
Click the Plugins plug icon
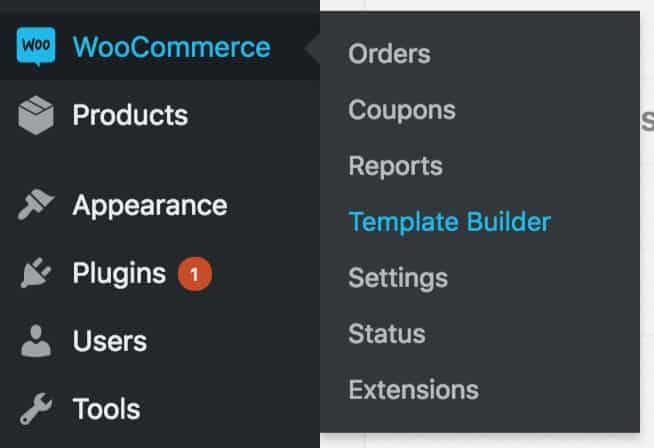pos(36,273)
